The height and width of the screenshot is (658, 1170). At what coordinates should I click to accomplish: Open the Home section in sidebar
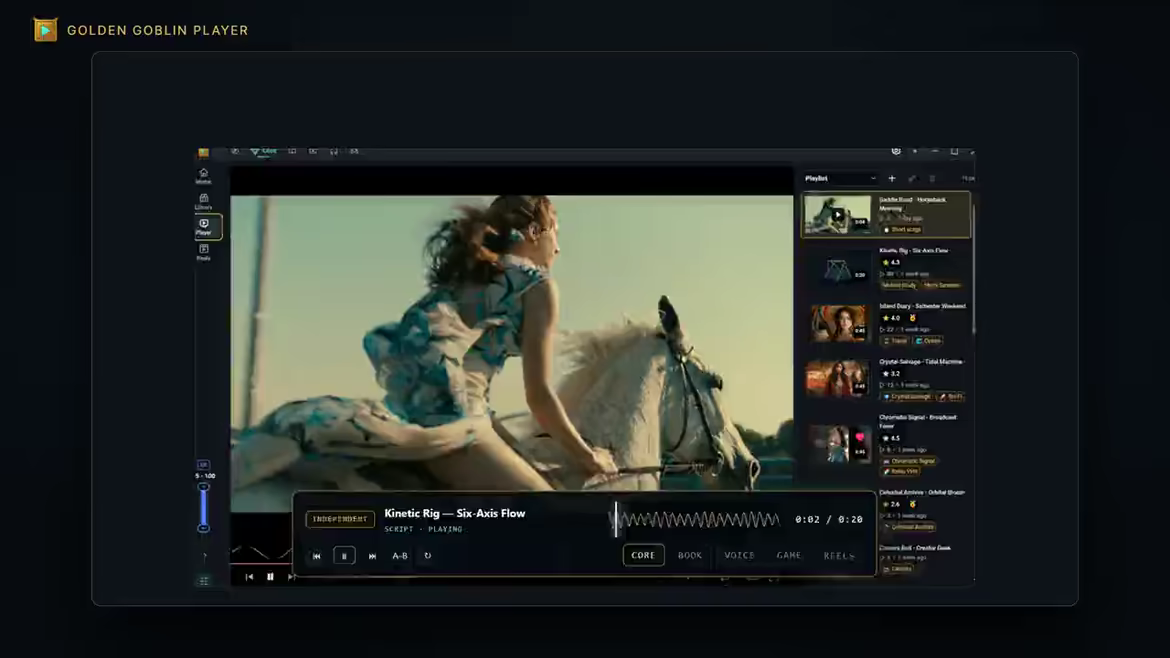[203, 176]
